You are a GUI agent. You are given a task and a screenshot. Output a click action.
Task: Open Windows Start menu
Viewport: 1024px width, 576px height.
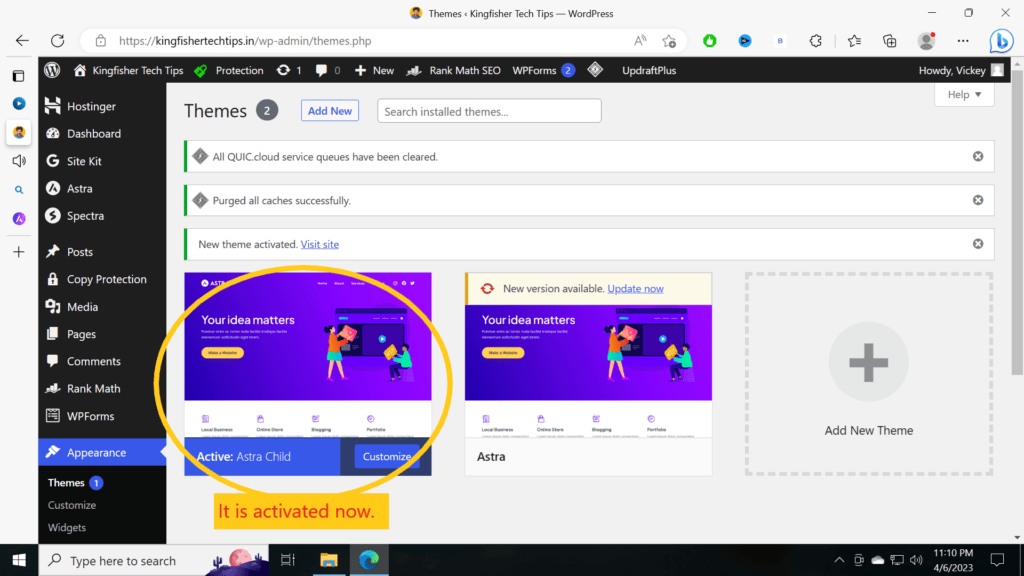(x=19, y=560)
